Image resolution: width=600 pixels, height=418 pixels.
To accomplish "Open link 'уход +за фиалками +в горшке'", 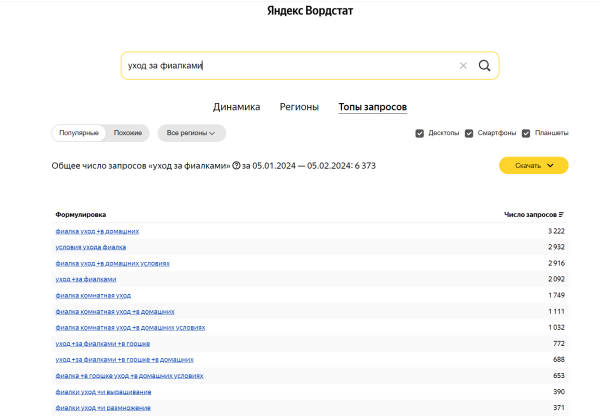I will click(x=103, y=344).
